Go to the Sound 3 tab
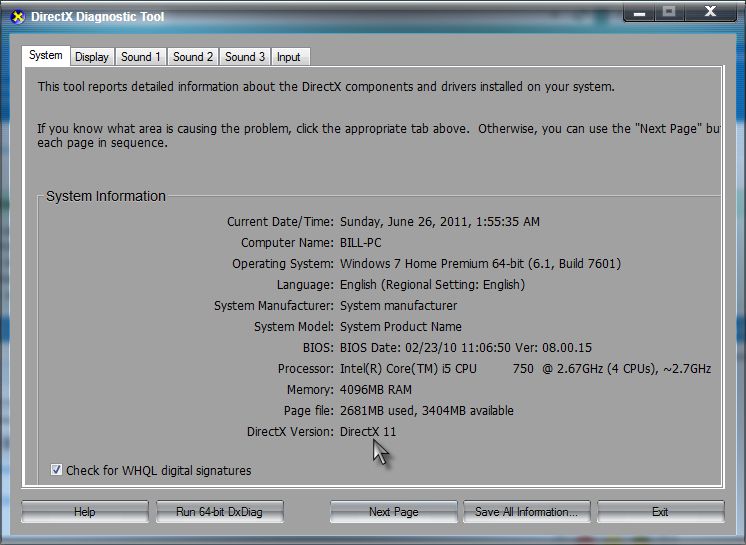Screen dimensions: 746x545 [245, 57]
